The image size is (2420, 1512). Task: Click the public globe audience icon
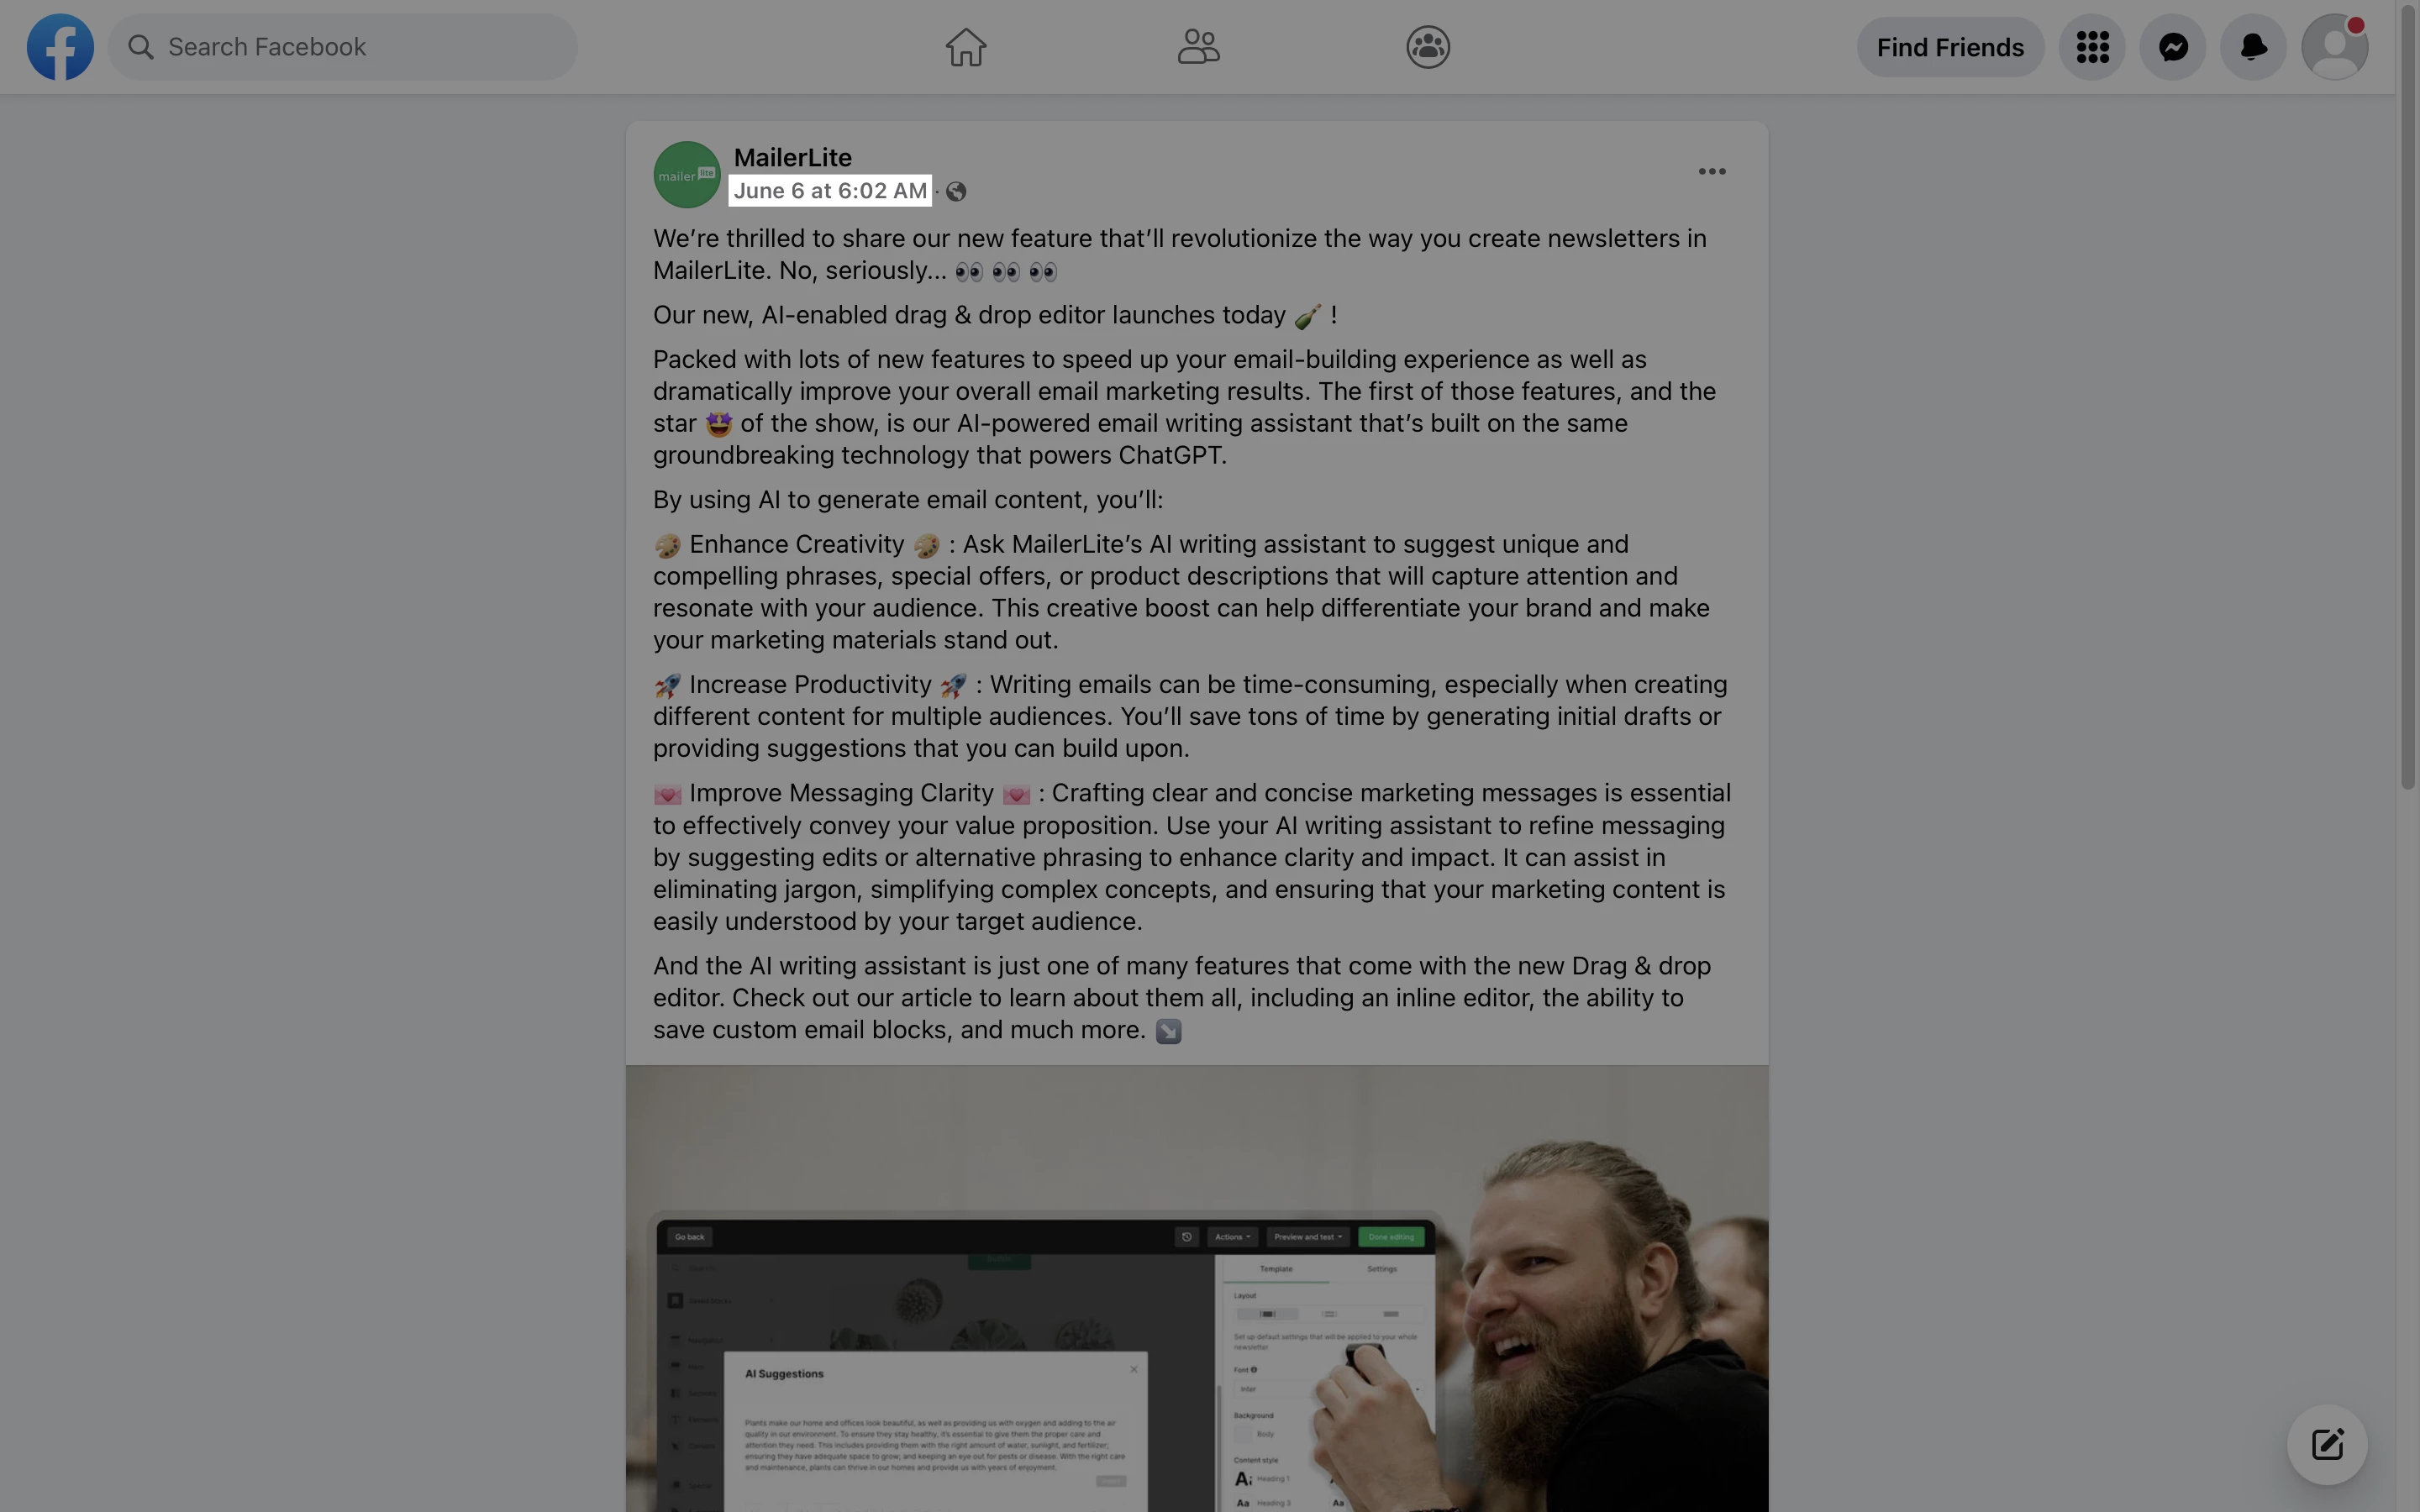tap(956, 192)
